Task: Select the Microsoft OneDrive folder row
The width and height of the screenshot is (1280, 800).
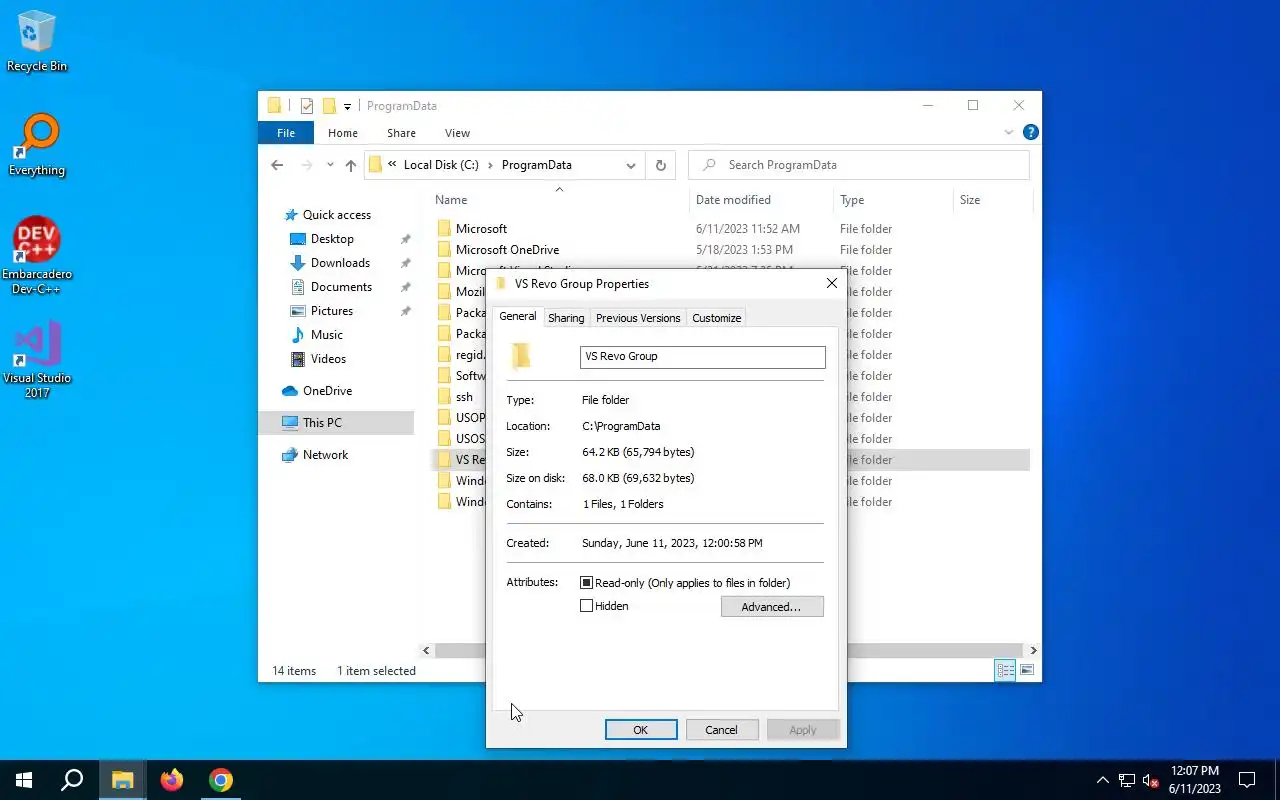Action: click(732, 250)
